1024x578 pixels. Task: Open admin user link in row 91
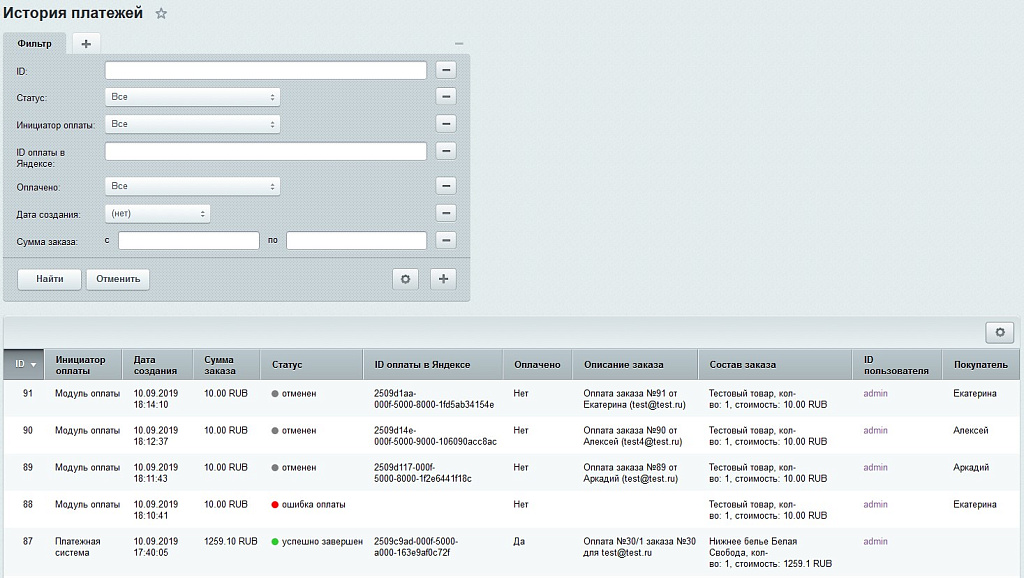click(875, 394)
